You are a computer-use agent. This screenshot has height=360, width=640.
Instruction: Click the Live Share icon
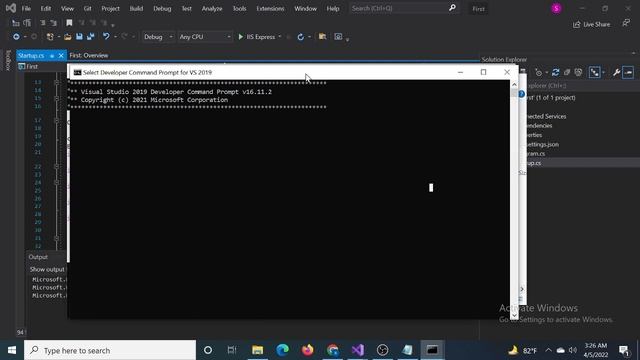point(577,24)
